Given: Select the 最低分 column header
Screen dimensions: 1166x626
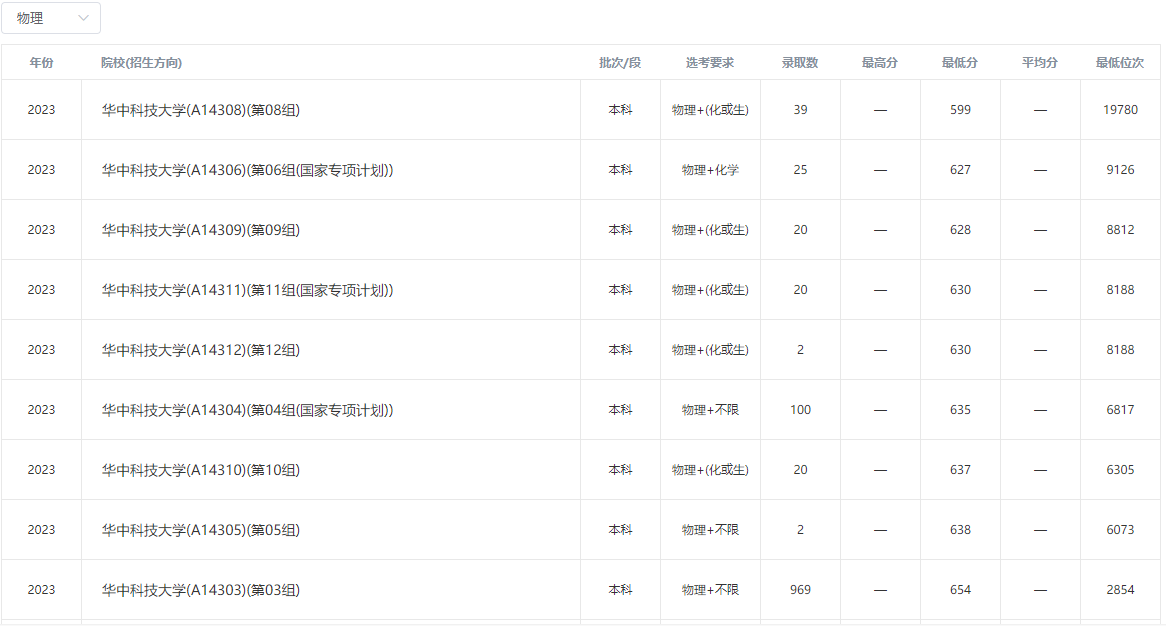Looking at the screenshot, I should (960, 63).
